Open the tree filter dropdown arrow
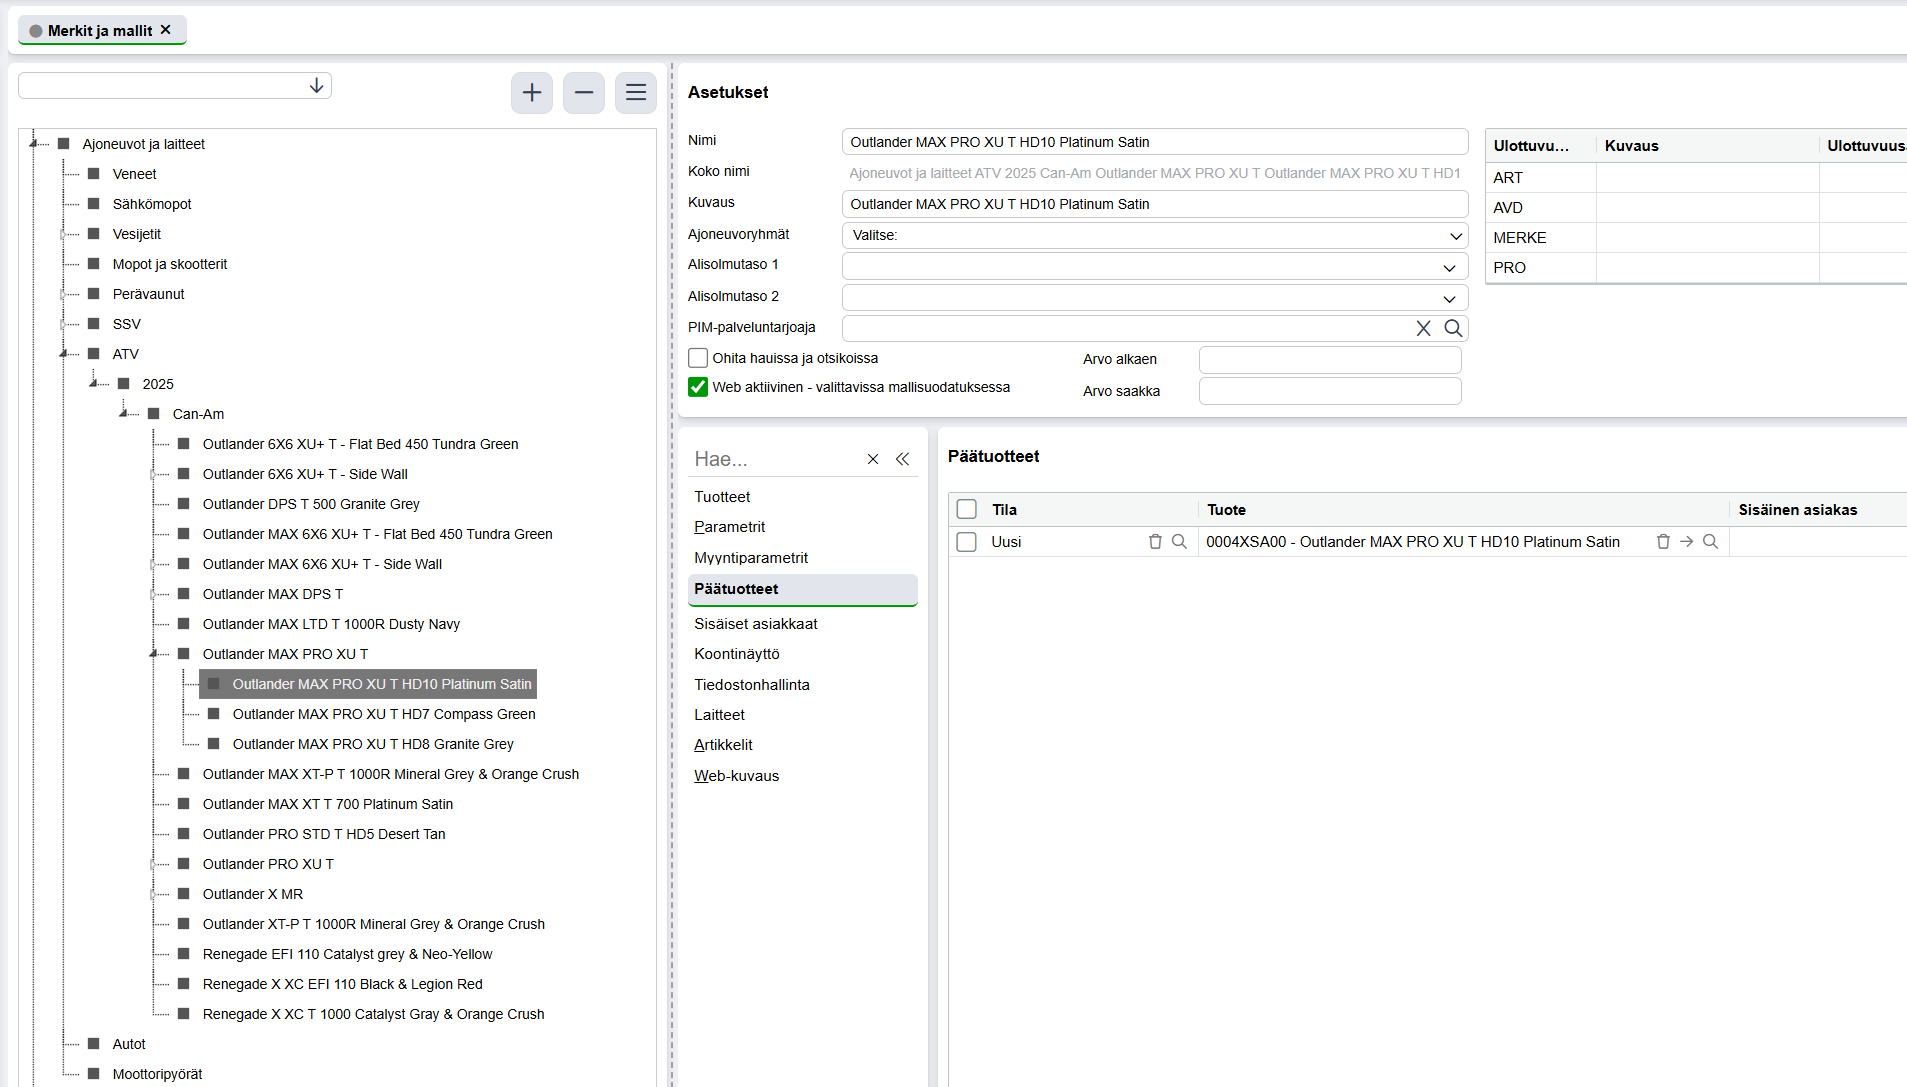This screenshot has height=1087, width=1907. click(x=316, y=86)
